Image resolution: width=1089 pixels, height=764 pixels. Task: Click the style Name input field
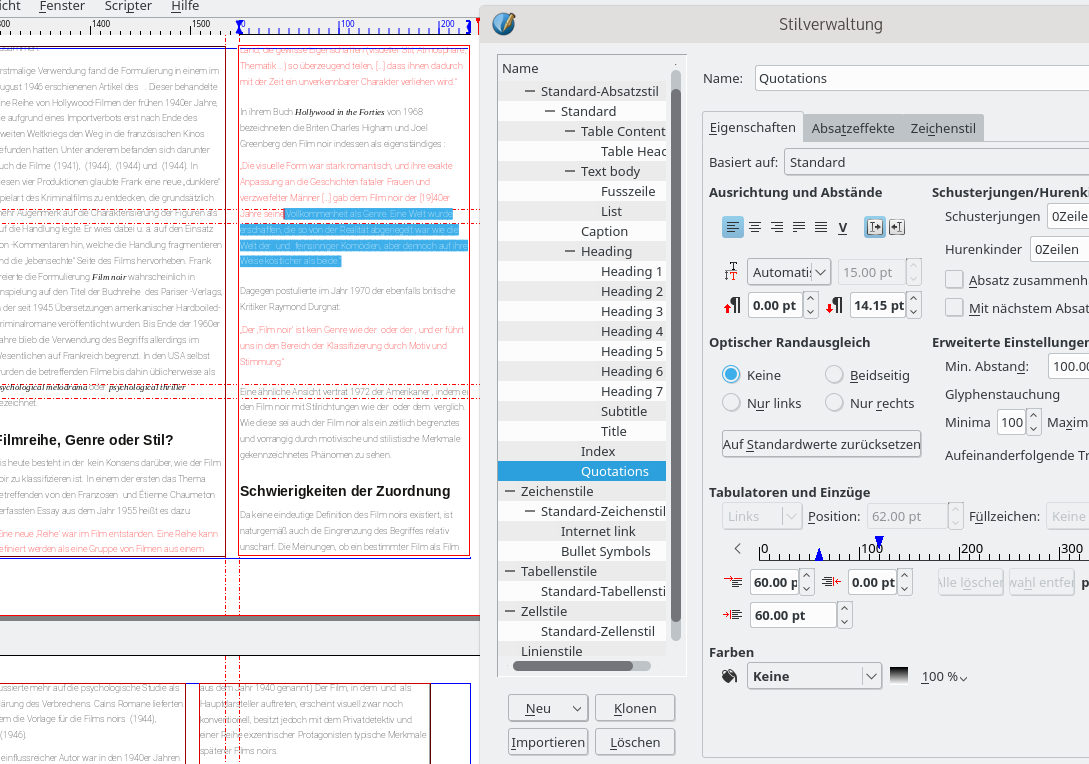pos(920,78)
